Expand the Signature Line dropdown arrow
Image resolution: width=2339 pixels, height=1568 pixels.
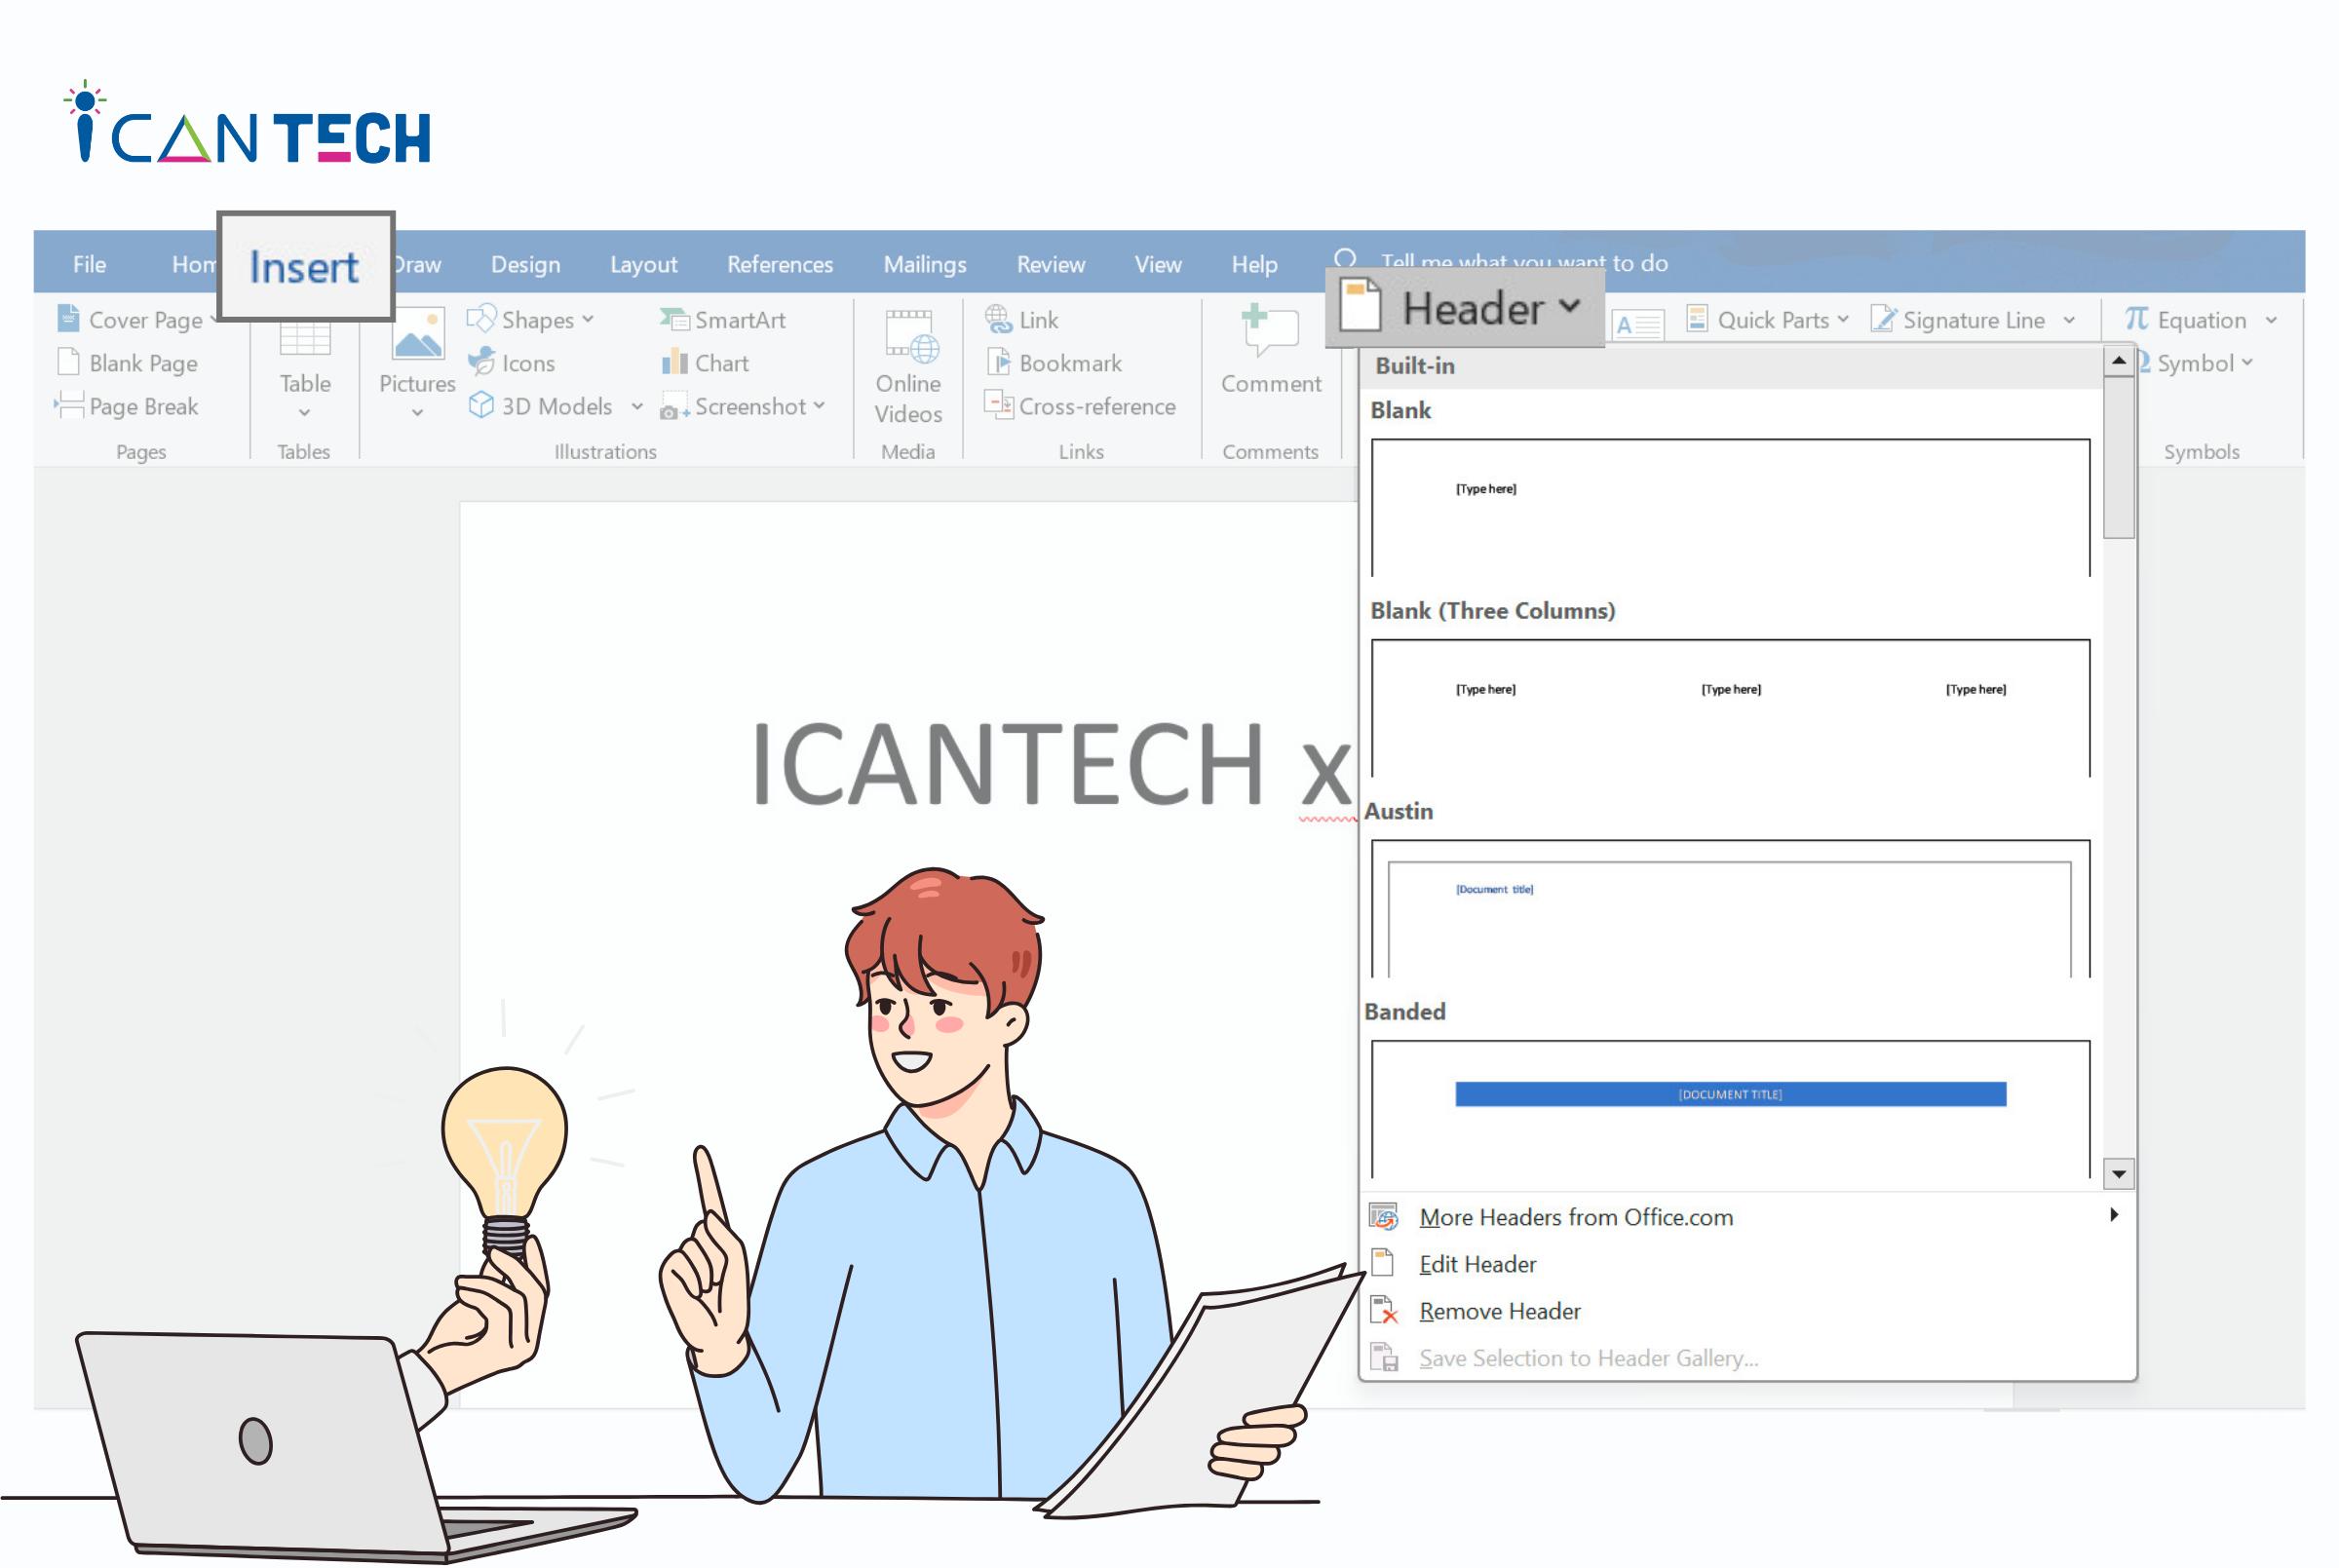[x=2069, y=320]
